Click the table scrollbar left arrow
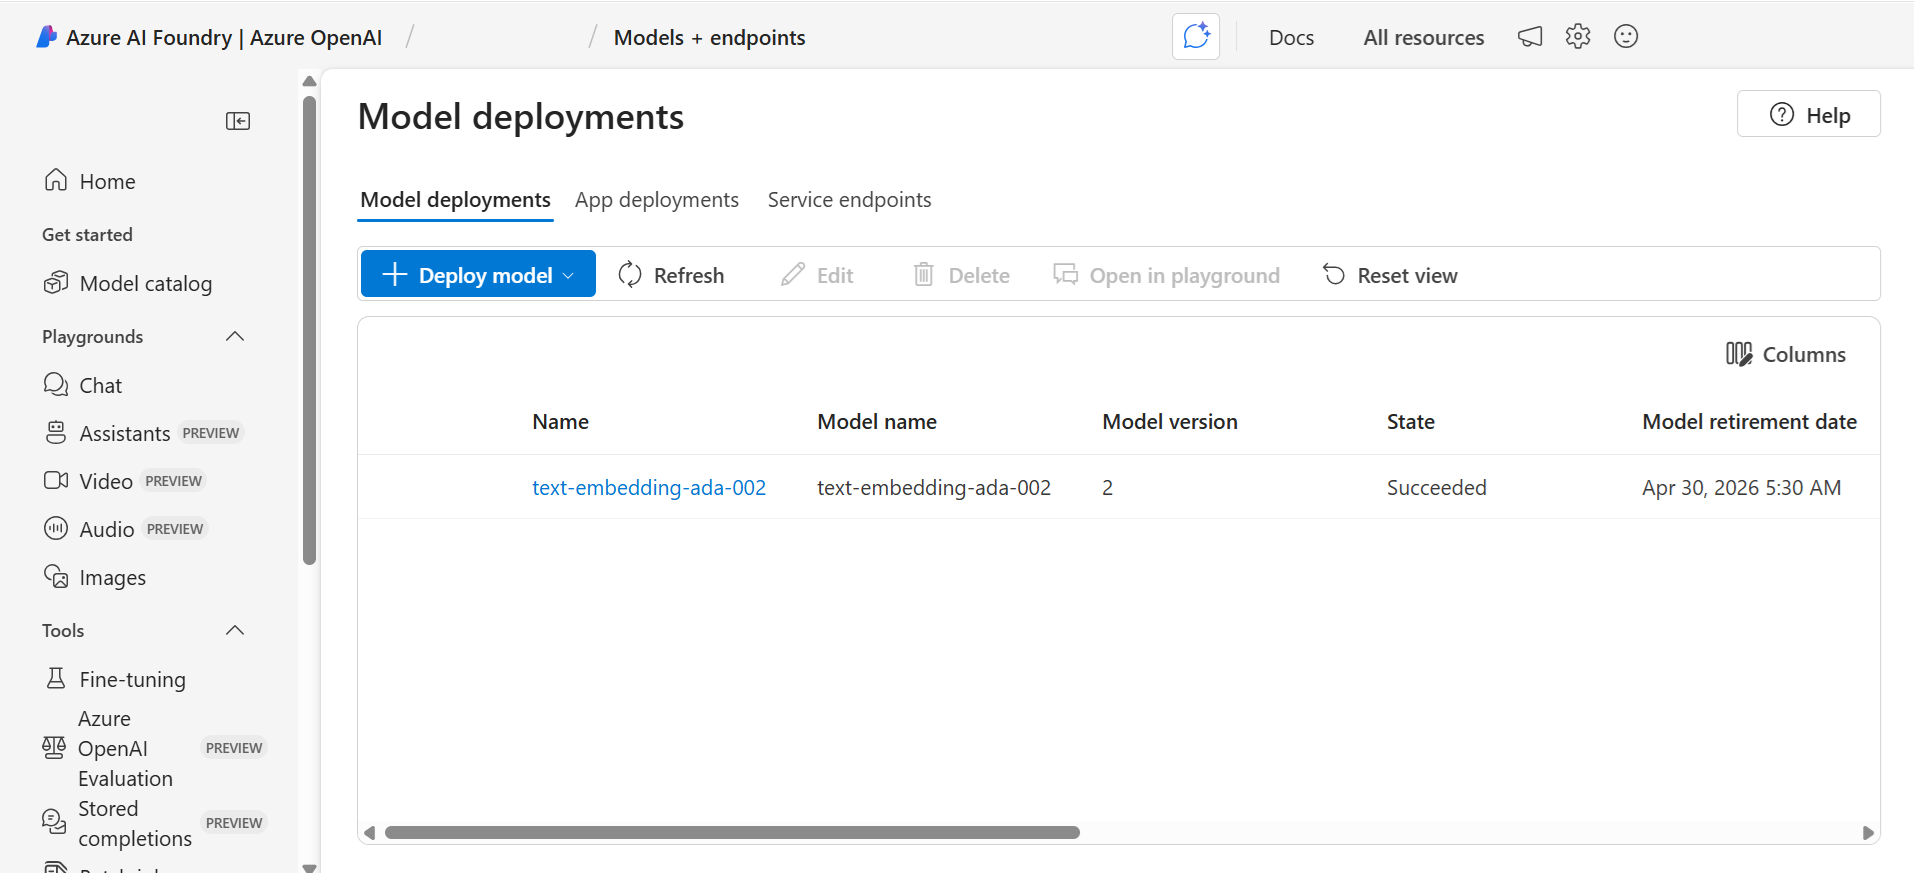This screenshot has width=1914, height=873. pyautogui.click(x=370, y=832)
